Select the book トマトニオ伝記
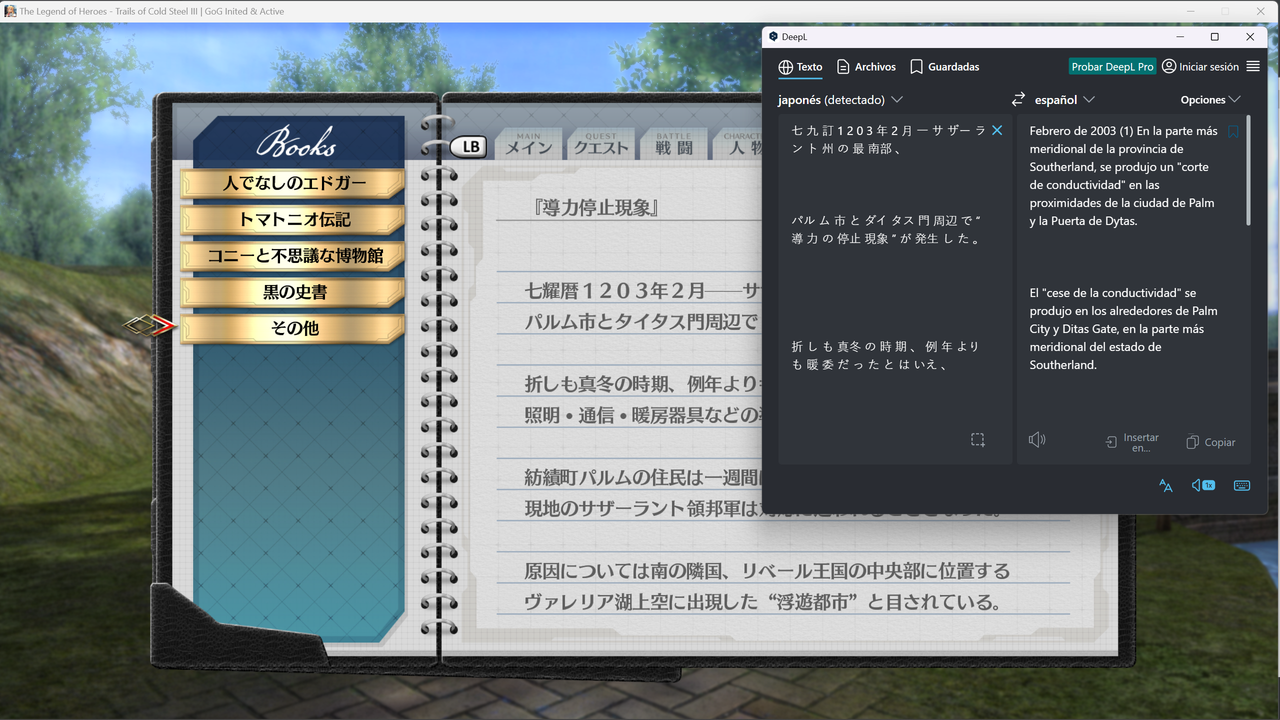 pos(293,220)
